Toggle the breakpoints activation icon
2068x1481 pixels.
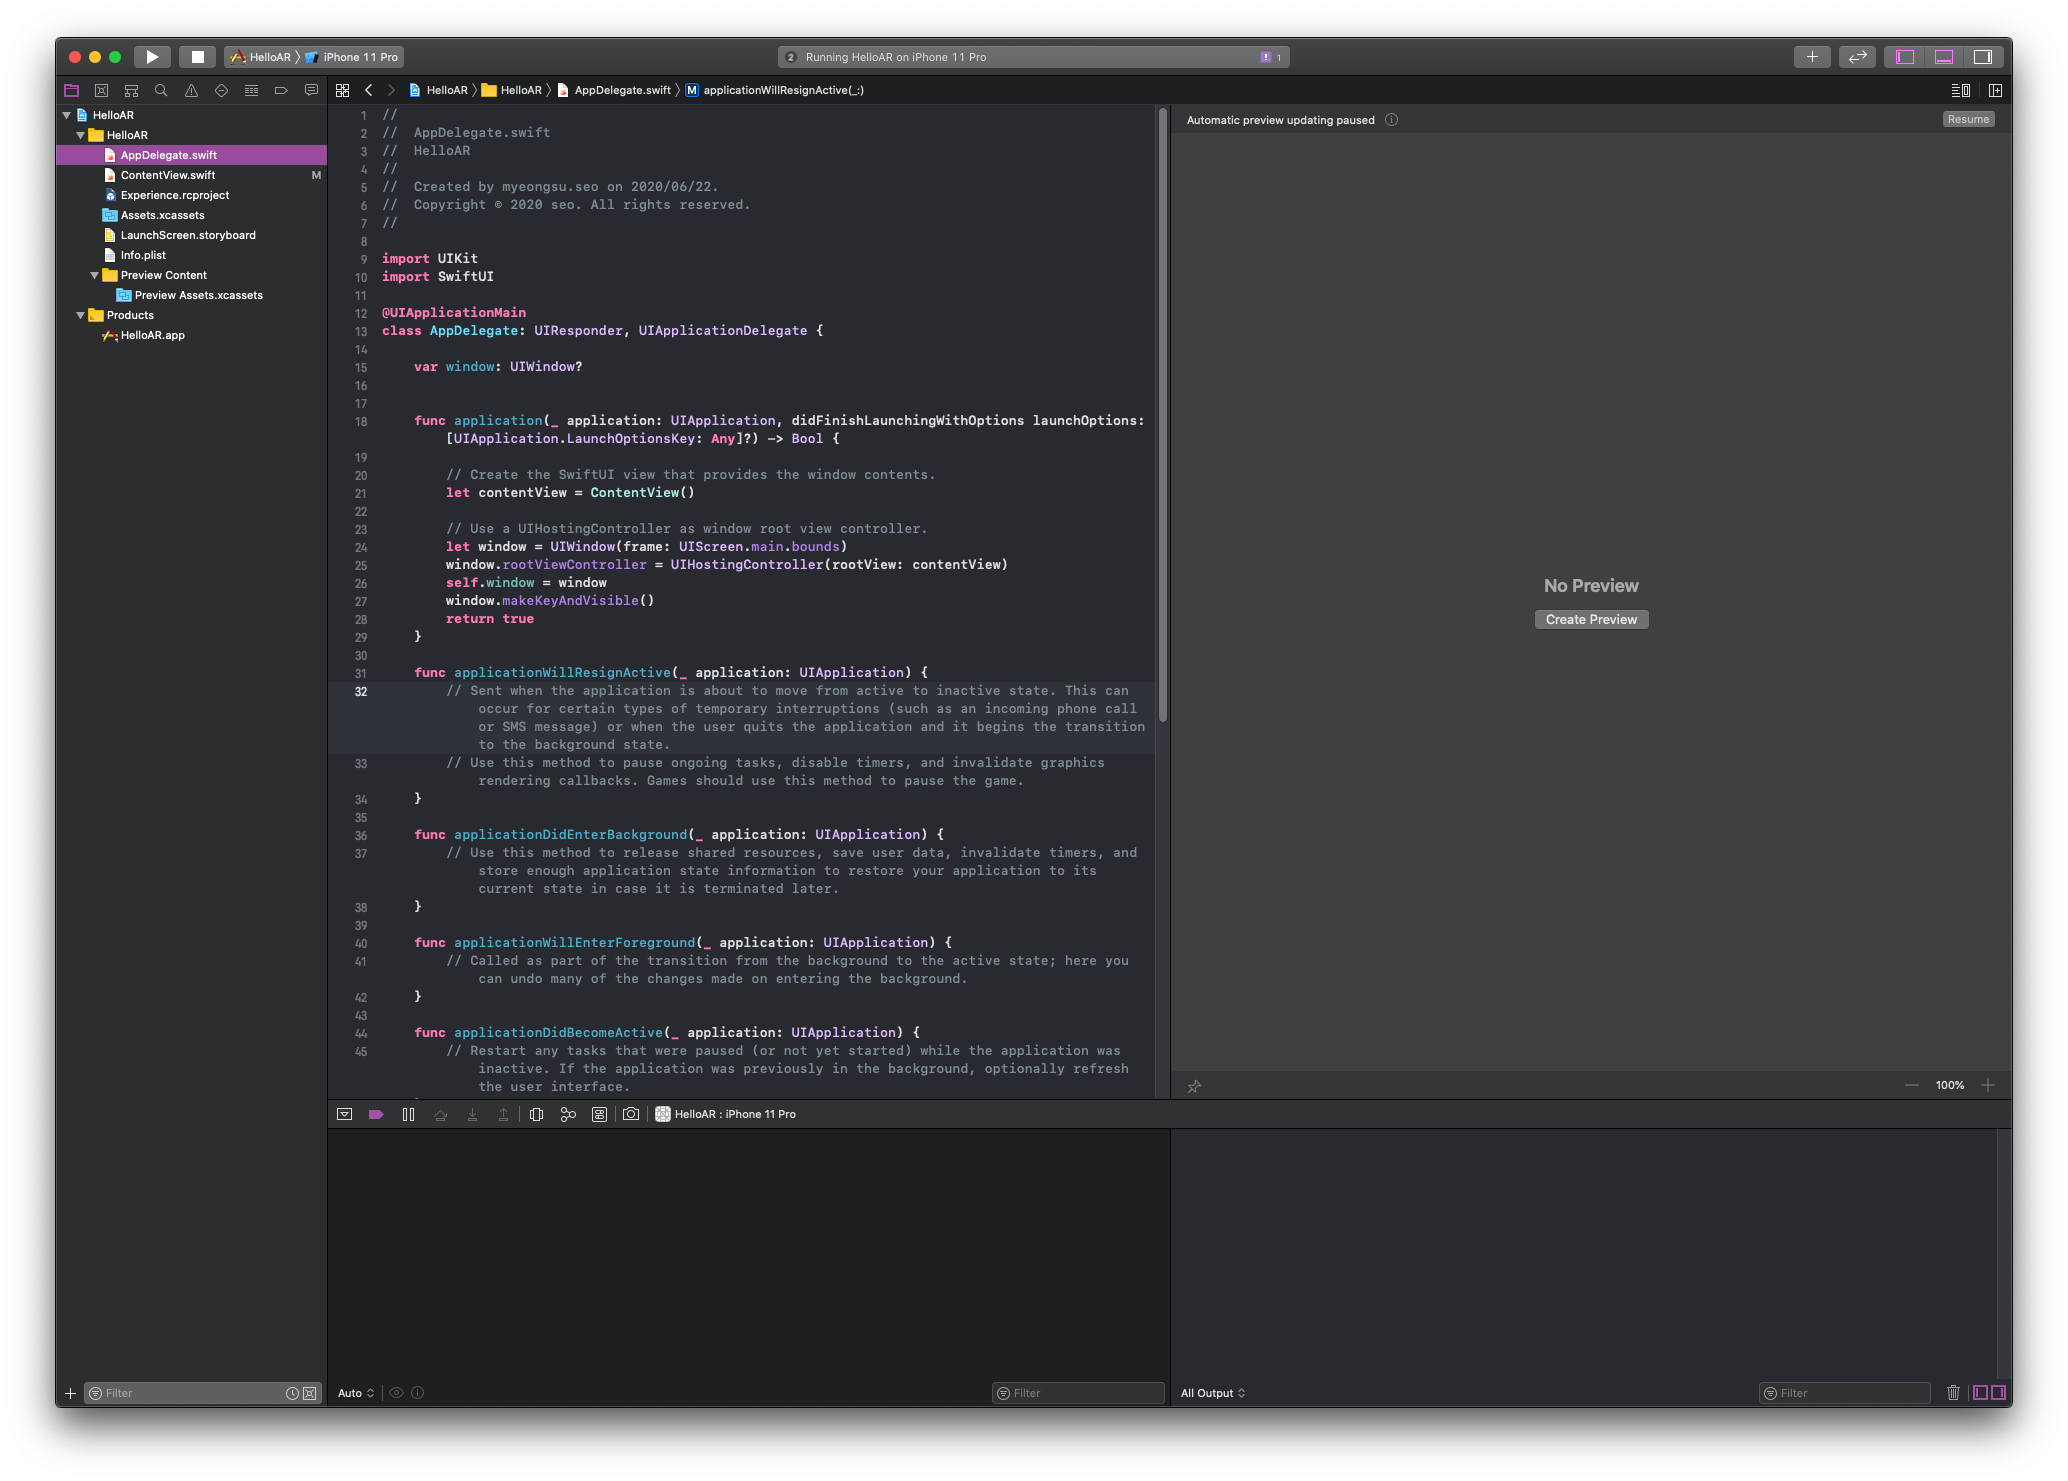pos(376,1114)
